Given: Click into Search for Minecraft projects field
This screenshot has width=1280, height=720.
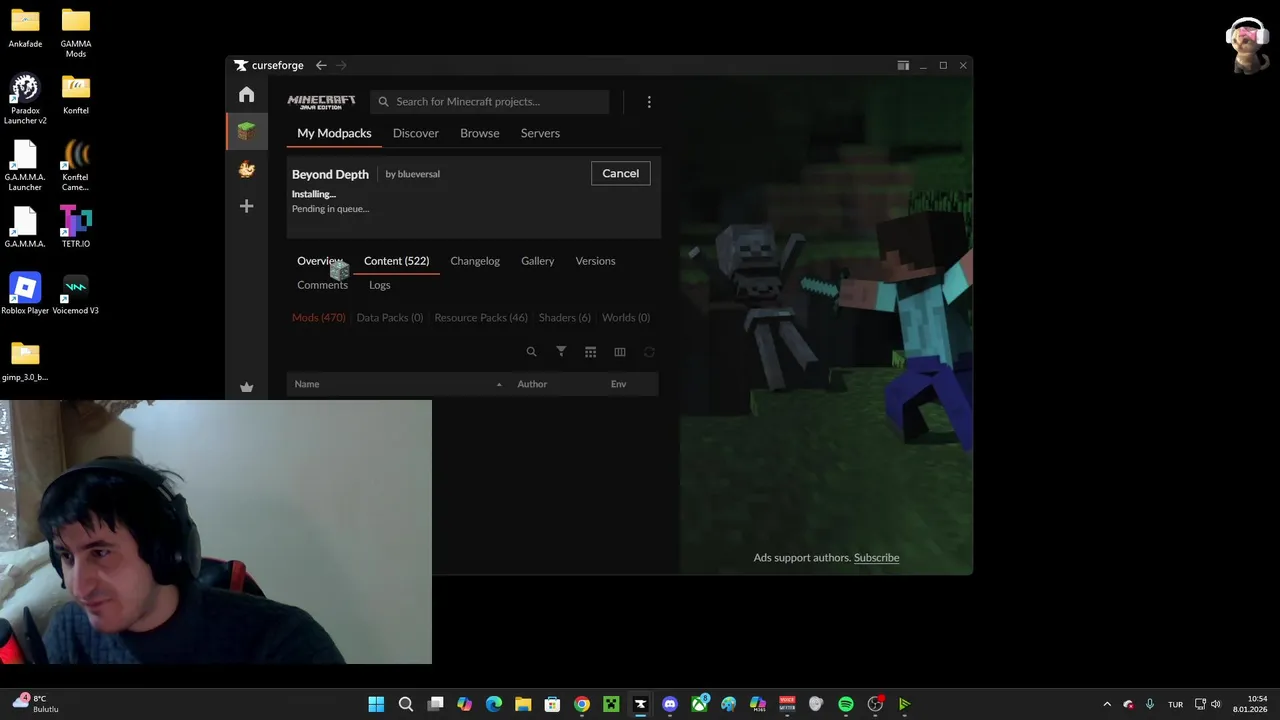Looking at the screenshot, I should pos(490,102).
